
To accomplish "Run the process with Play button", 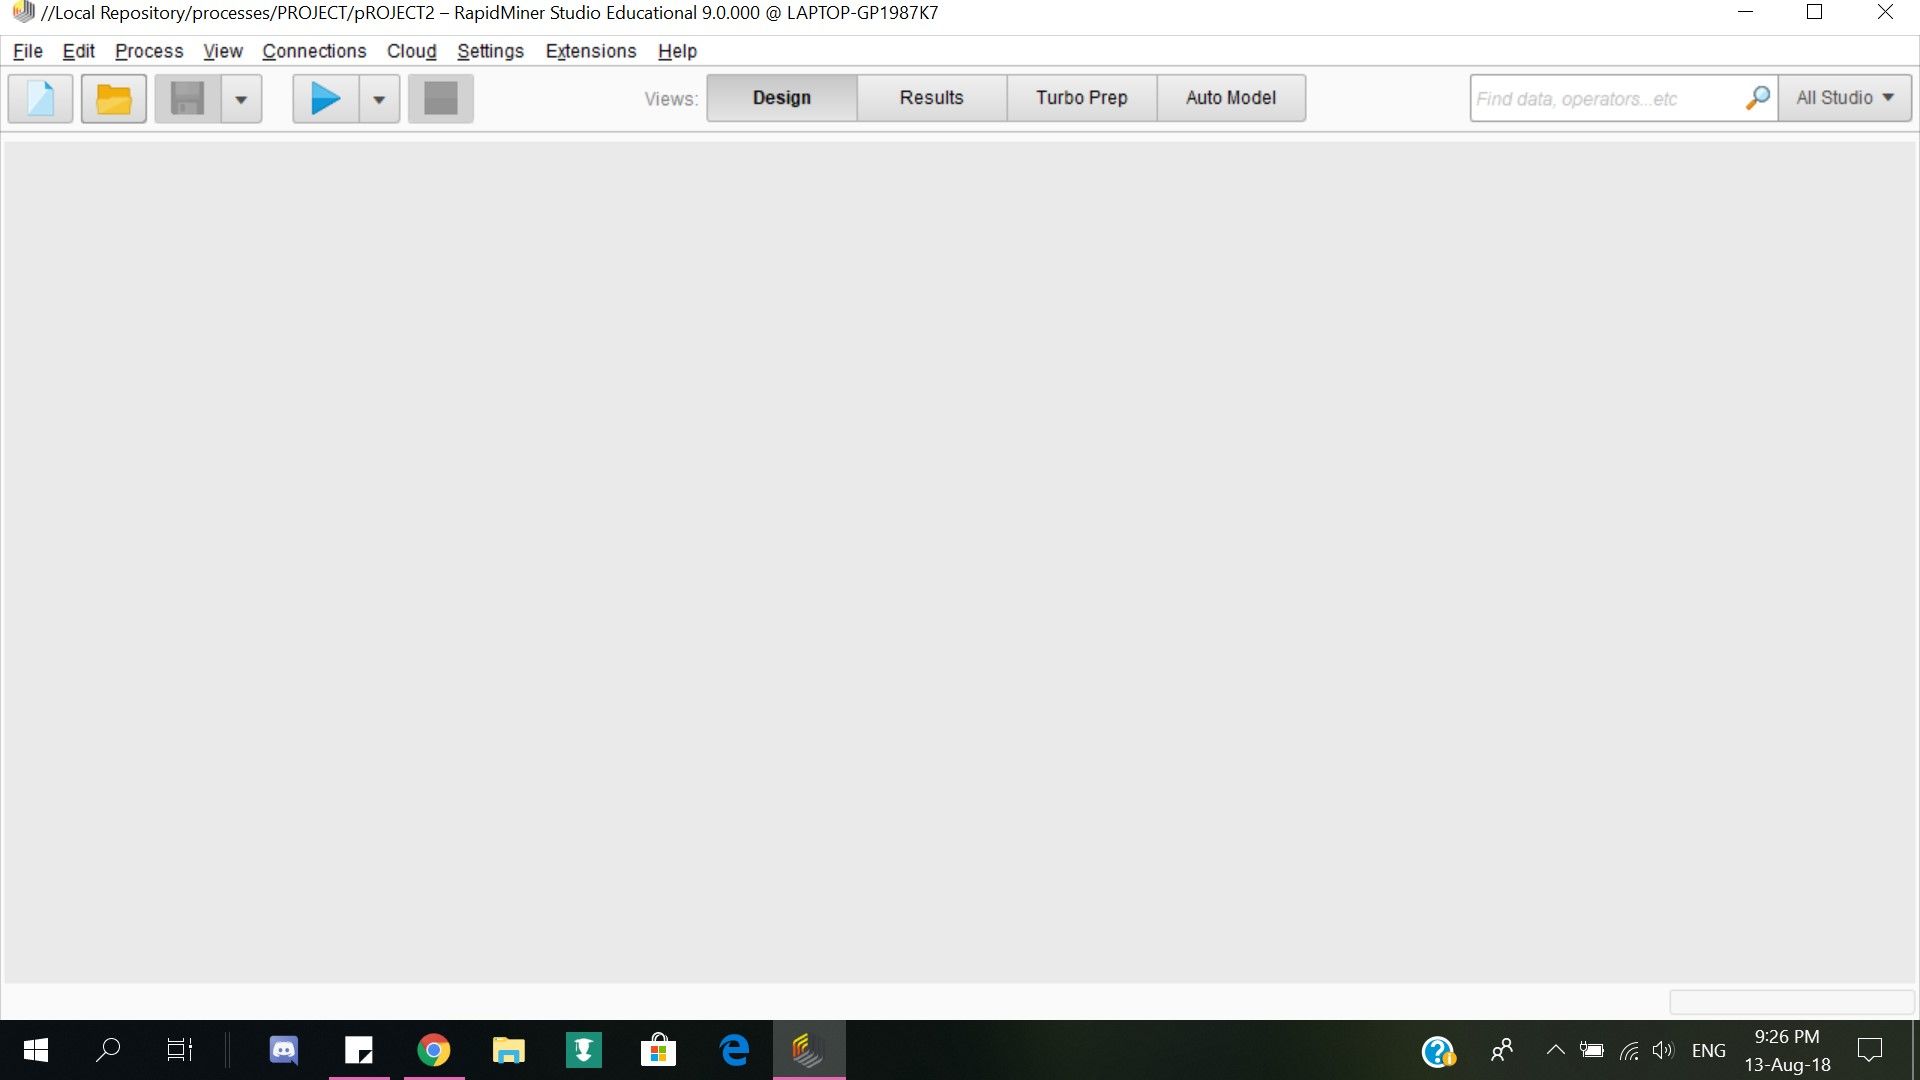I will [325, 99].
